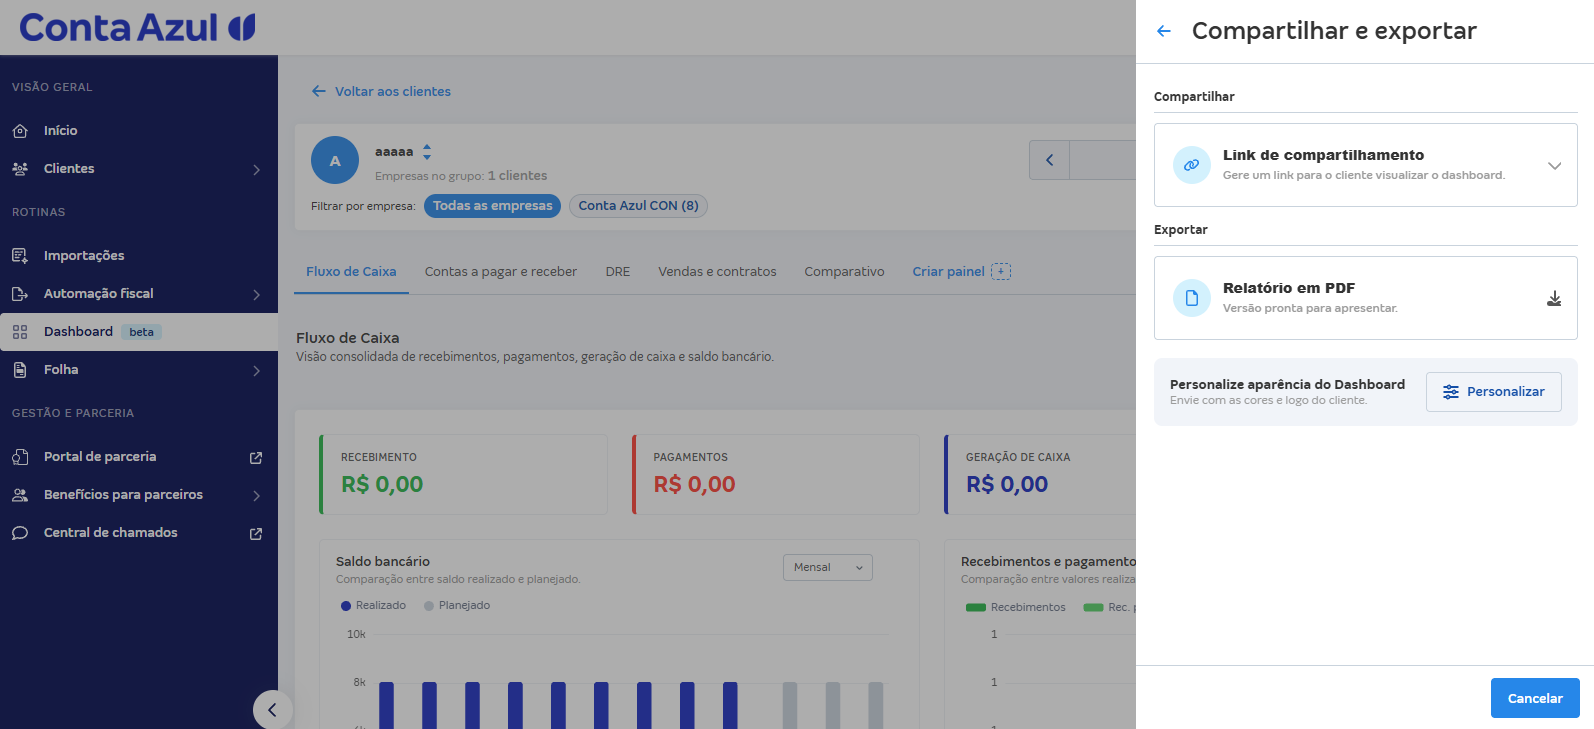The height and width of the screenshot is (729, 1594).
Task: Open the Contas a pagar e receber tab
Action: coord(501,272)
